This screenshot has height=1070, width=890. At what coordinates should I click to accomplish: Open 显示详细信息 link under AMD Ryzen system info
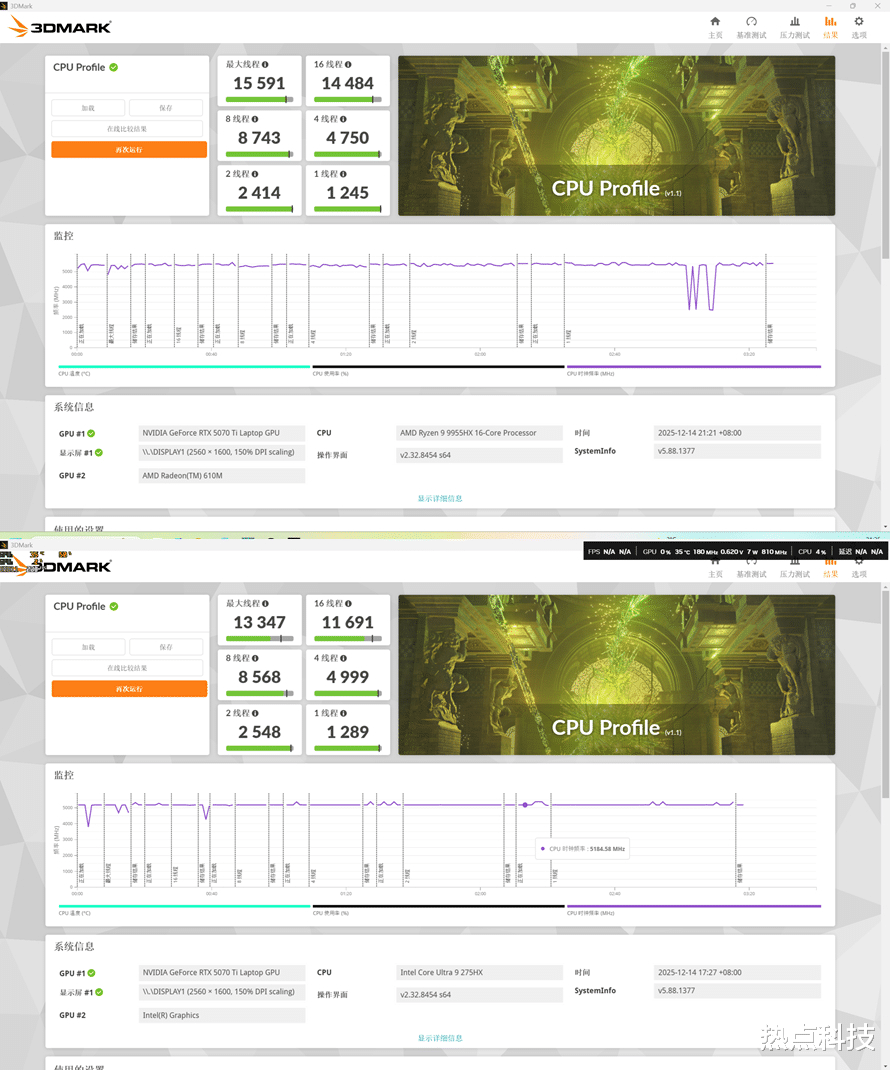[x=440, y=498]
